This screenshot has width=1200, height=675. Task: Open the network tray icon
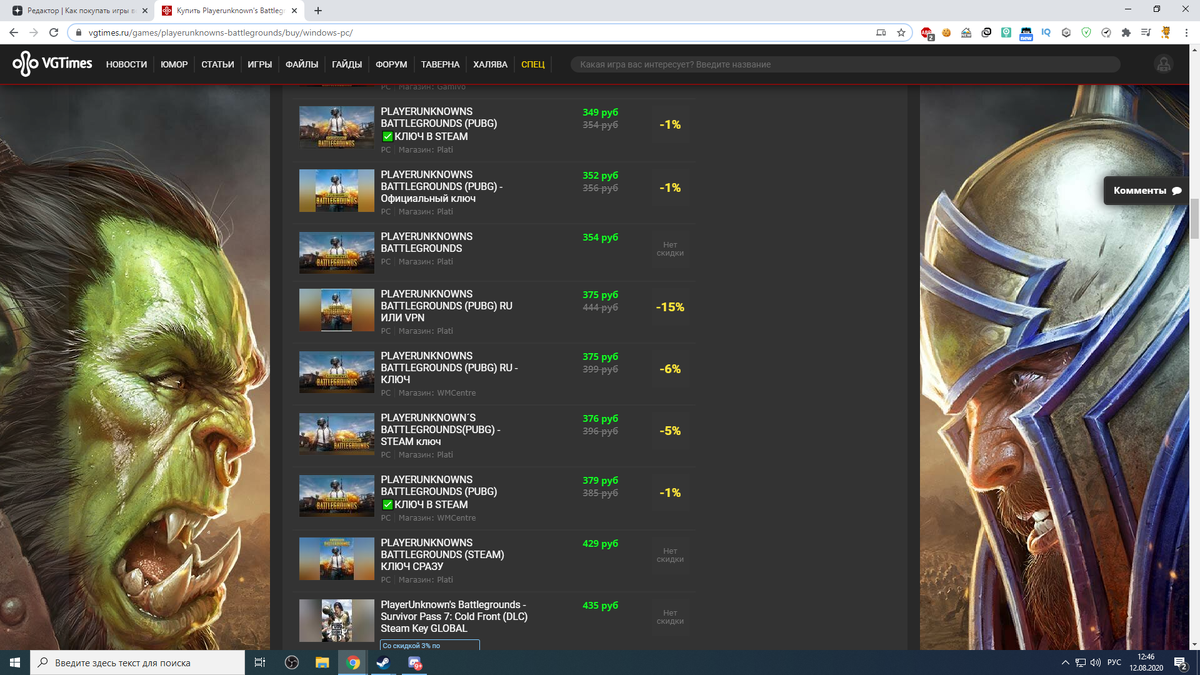1080,662
